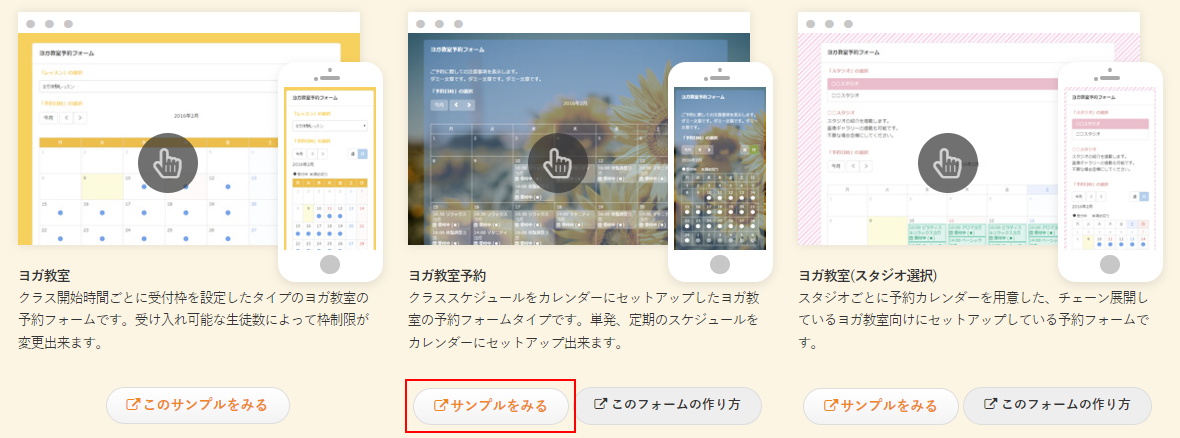Tap the hand-pointer icon on the yellow yoga form preview
The width and height of the screenshot is (1180, 438).
168,163
